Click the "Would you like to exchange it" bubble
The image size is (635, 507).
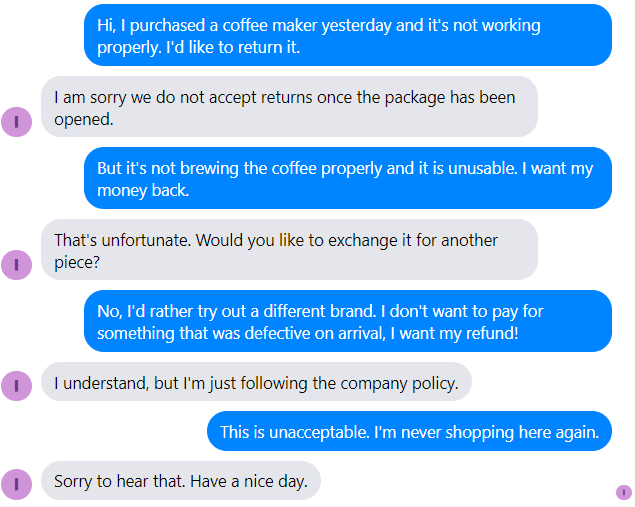point(289,250)
